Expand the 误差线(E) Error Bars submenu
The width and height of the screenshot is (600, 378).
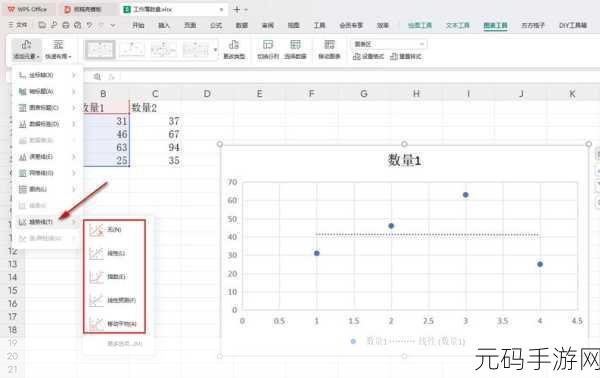coord(47,157)
